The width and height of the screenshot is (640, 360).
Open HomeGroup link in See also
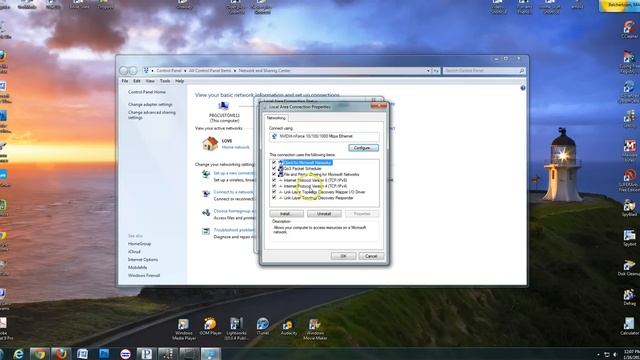click(140, 244)
